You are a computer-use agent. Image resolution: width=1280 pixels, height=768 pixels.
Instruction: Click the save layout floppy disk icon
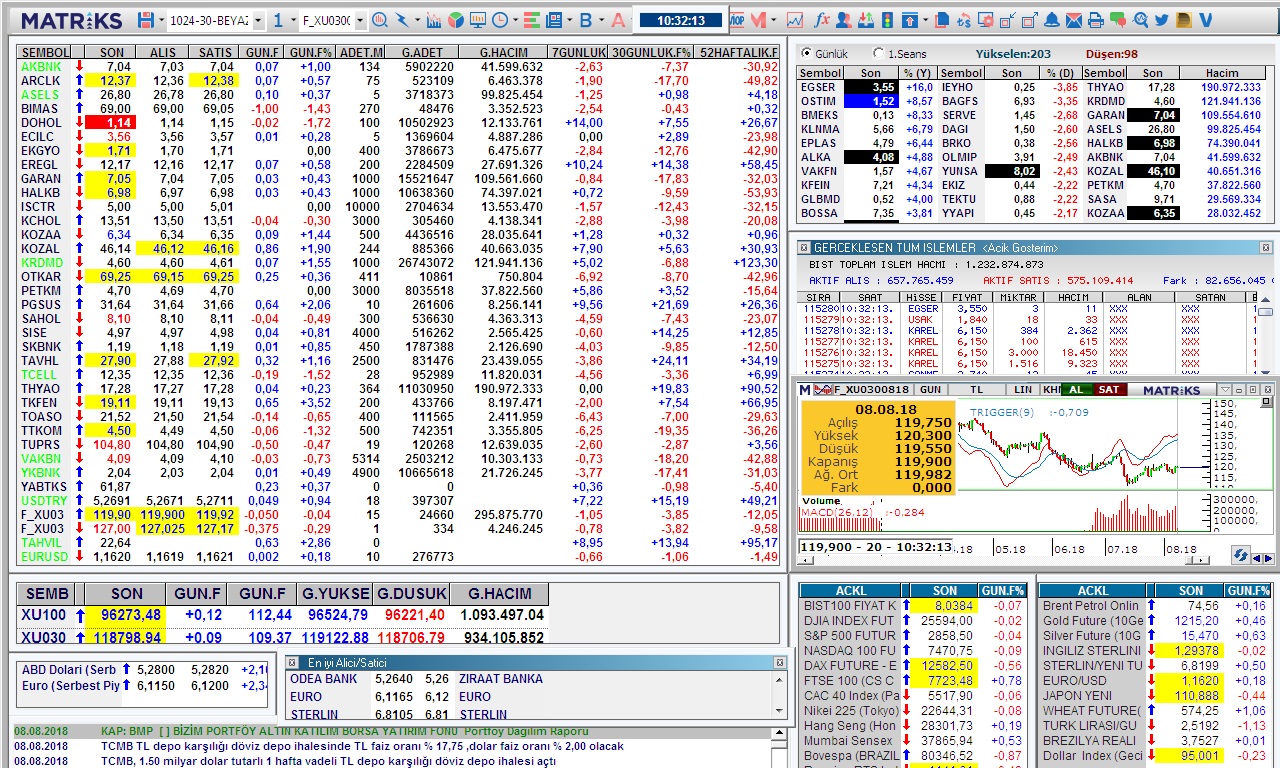[145, 20]
